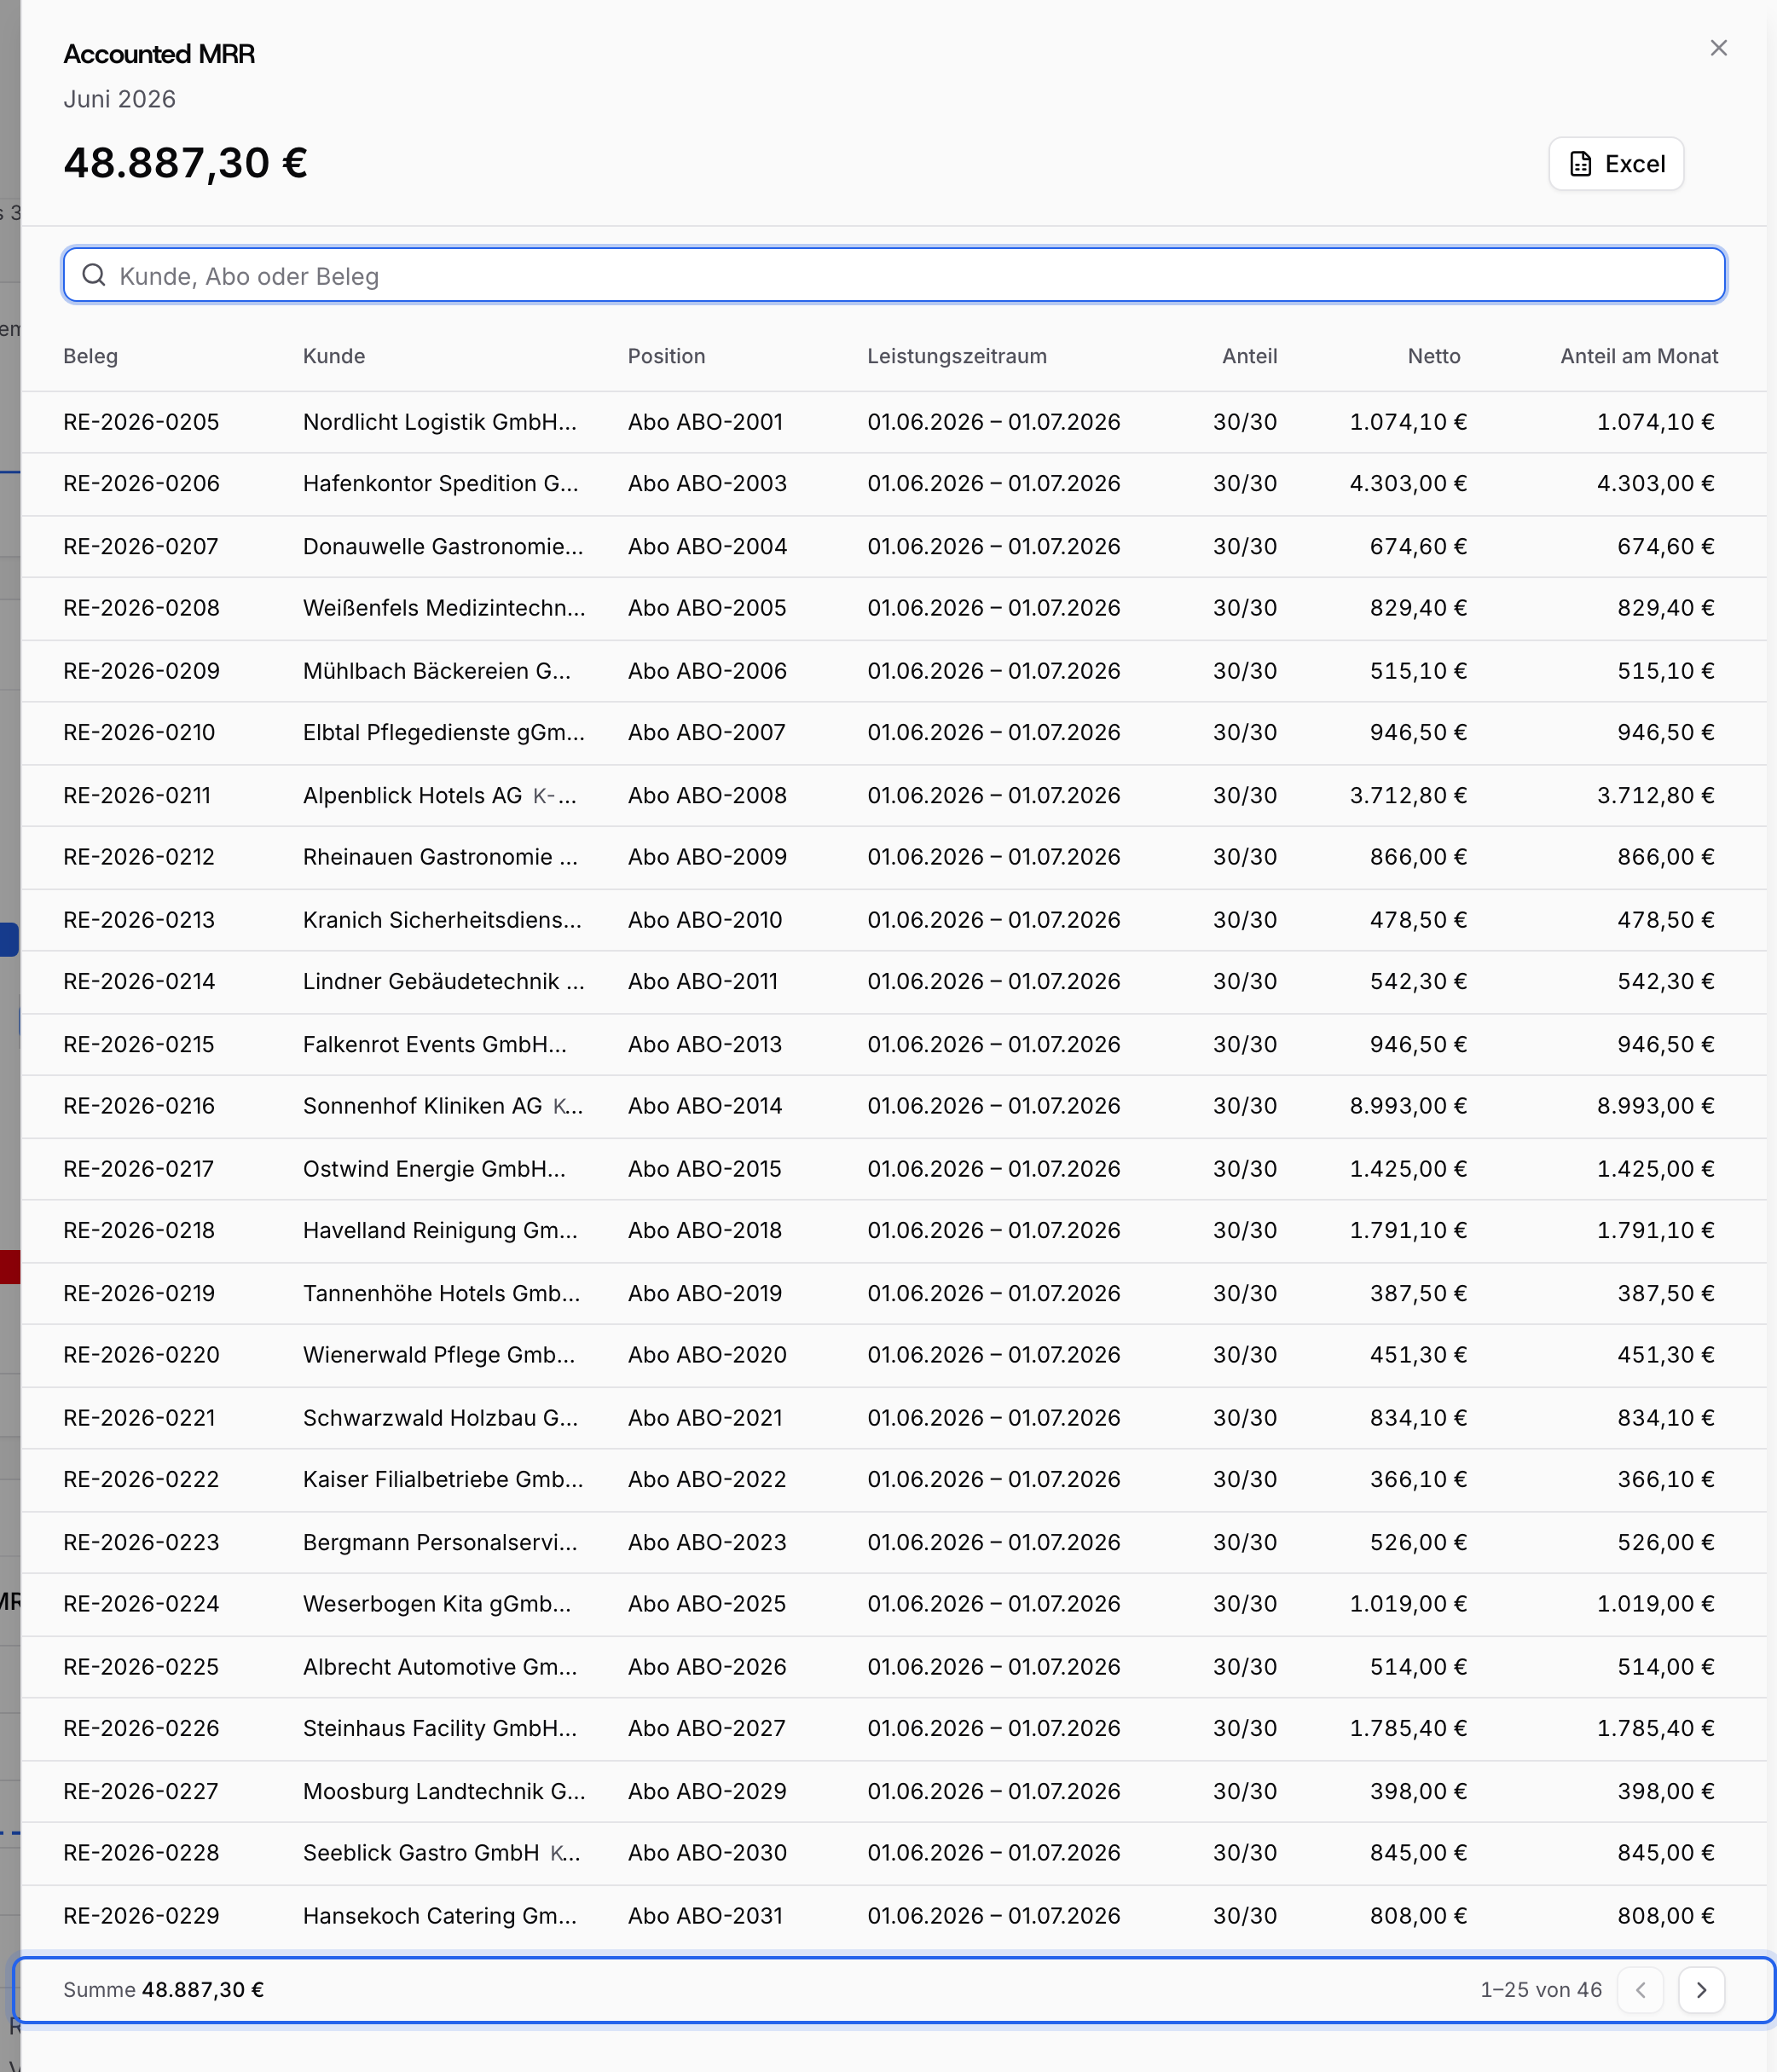Image resolution: width=1777 pixels, height=2072 pixels.
Task: Click the 1–25 von 46 pagination label
Action: point(1541,1990)
